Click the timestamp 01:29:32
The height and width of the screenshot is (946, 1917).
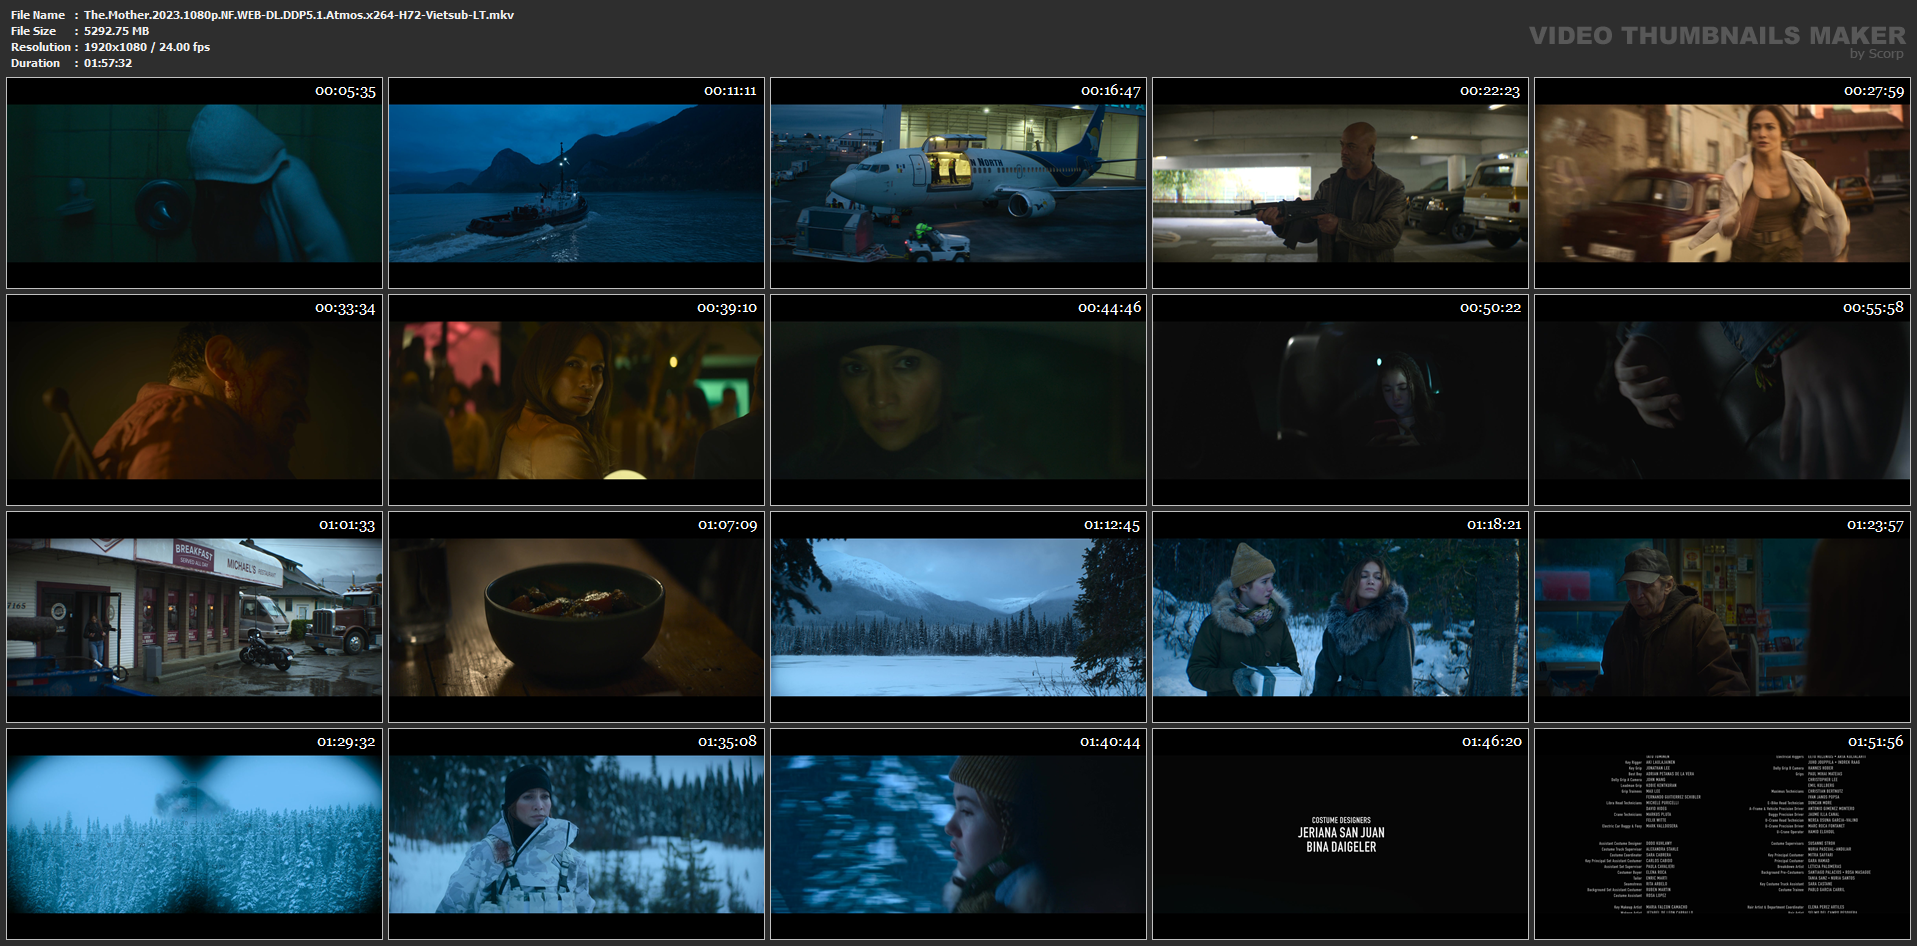pyautogui.click(x=346, y=742)
